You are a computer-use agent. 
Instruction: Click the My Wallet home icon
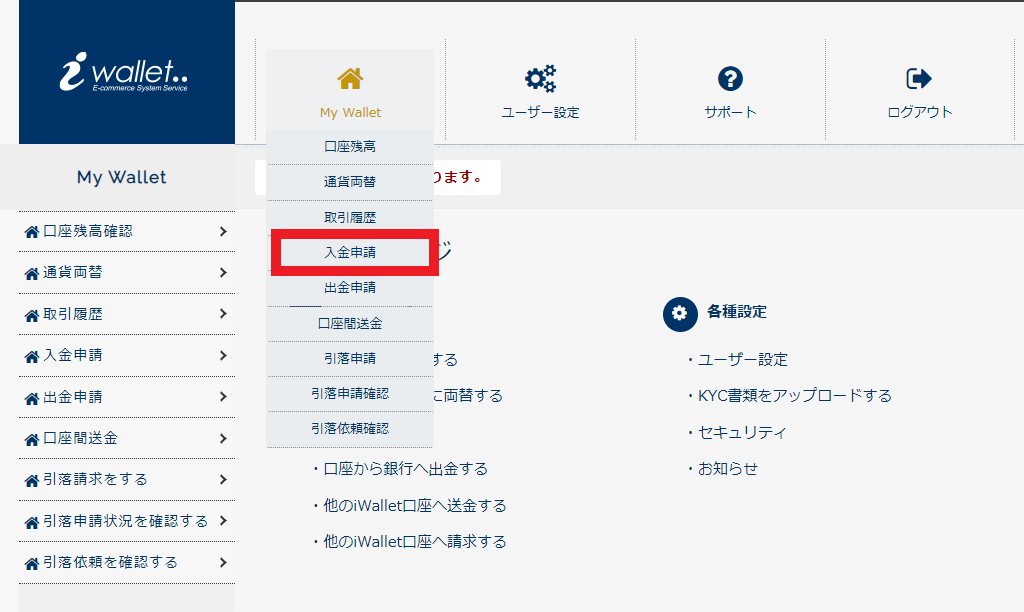[350, 78]
